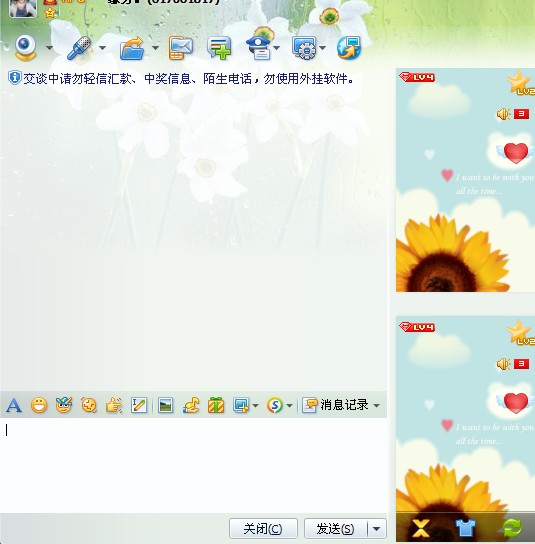This screenshot has width=535, height=544.
Task: Take a screenshot with screen capture icon
Action: coord(241,405)
